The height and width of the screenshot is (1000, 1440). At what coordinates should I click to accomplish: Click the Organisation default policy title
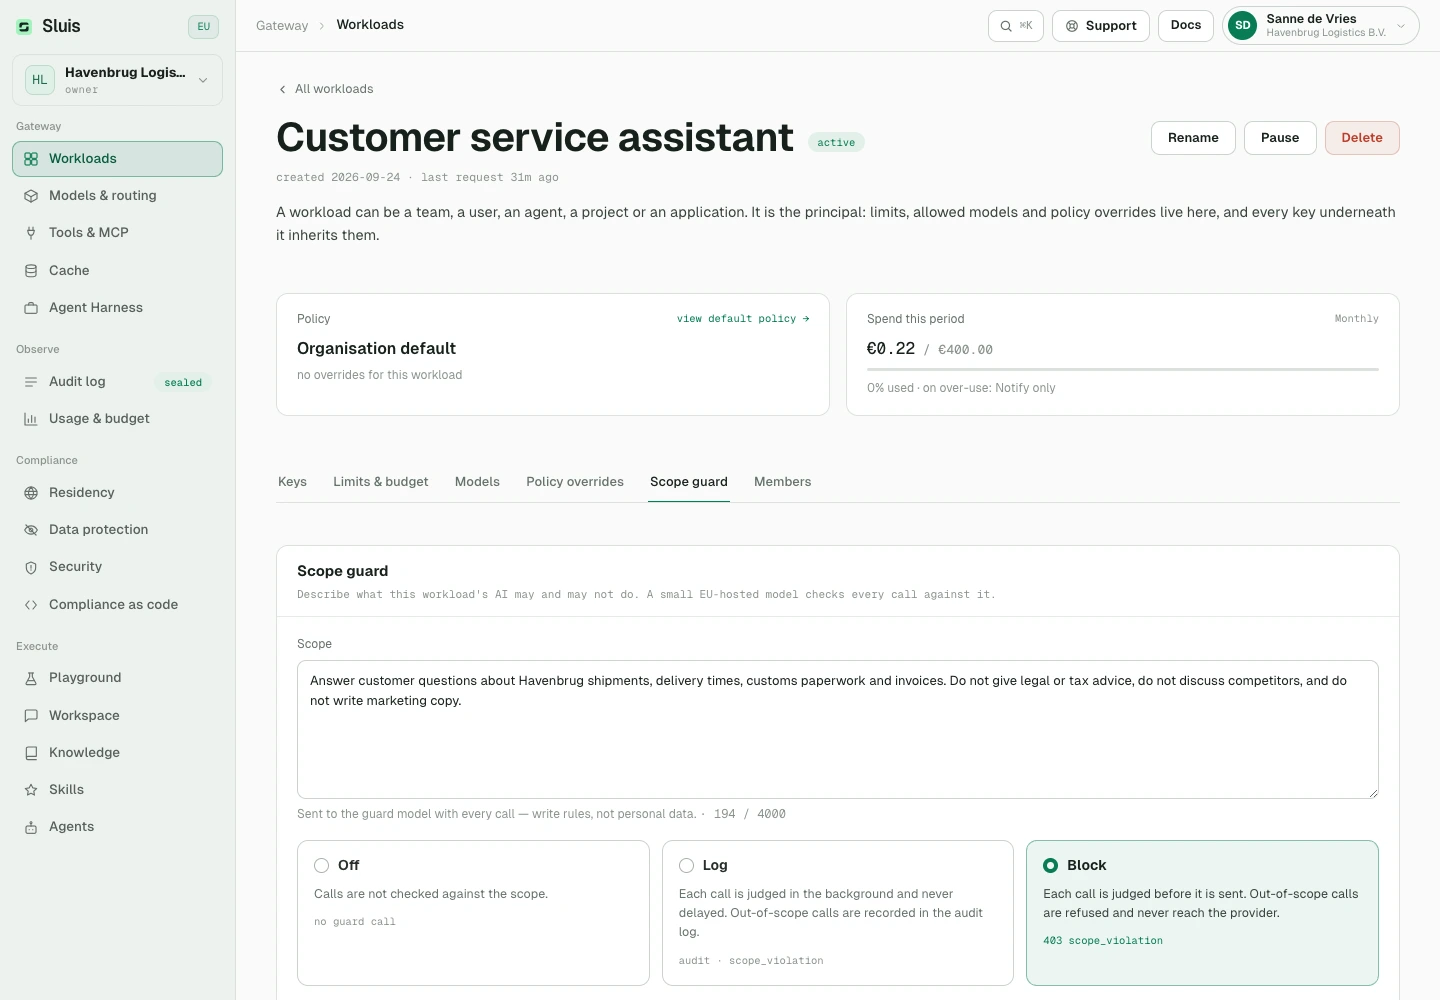click(376, 348)
